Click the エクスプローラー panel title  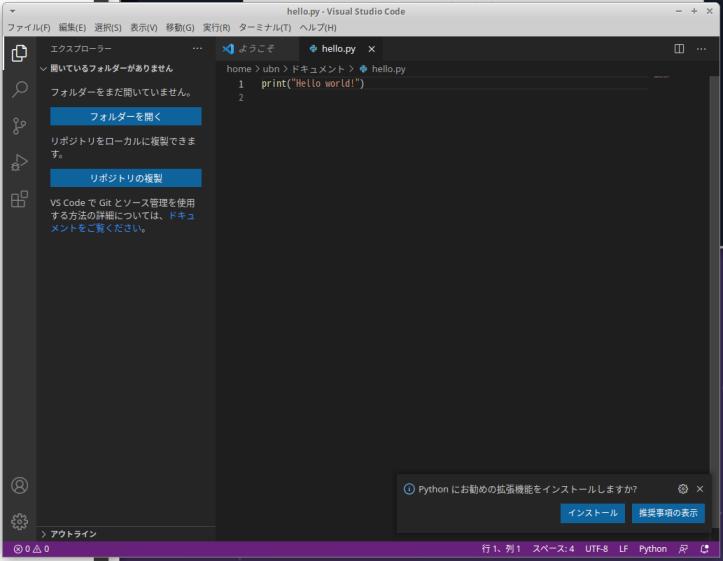coord(81,48)
